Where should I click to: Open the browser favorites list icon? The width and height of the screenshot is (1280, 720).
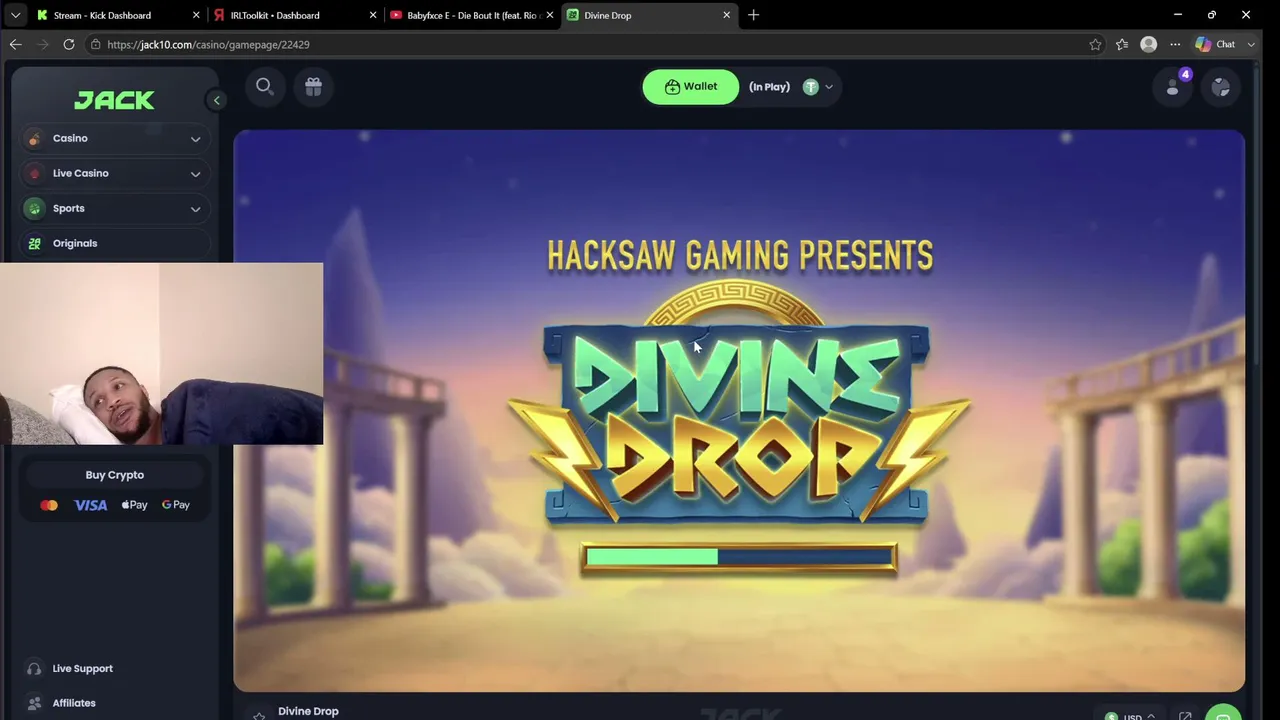1122,44
